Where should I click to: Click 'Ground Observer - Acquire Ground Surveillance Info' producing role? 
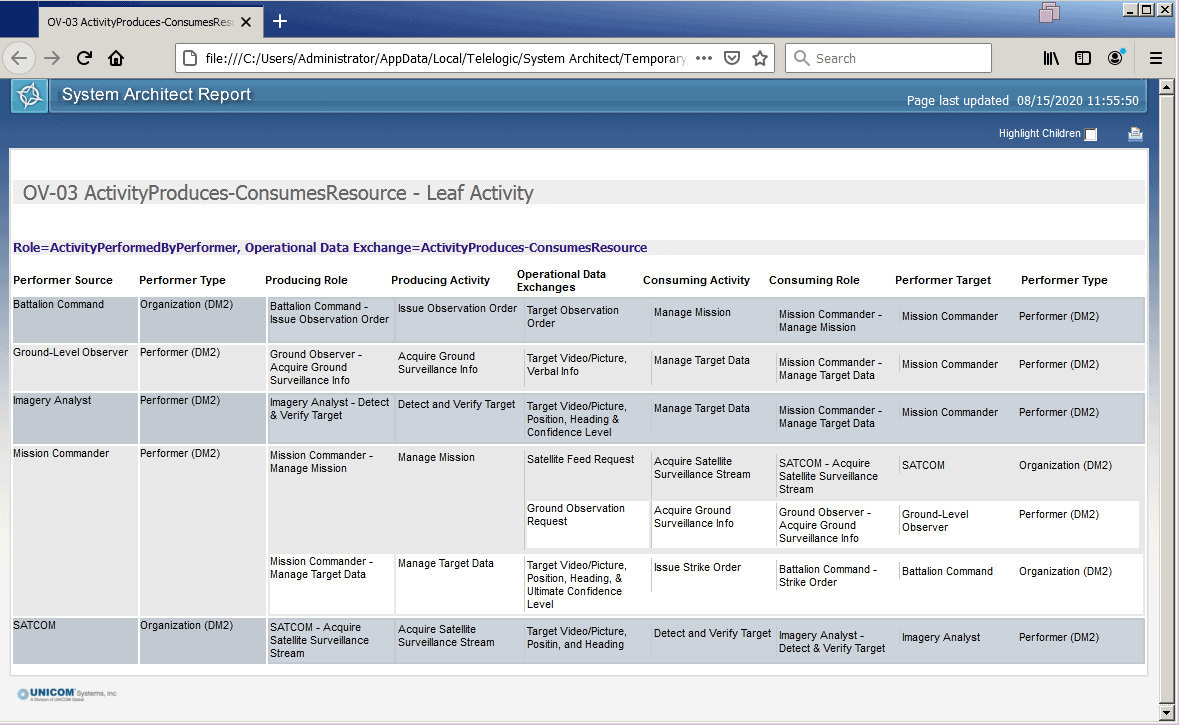point(316,367)
